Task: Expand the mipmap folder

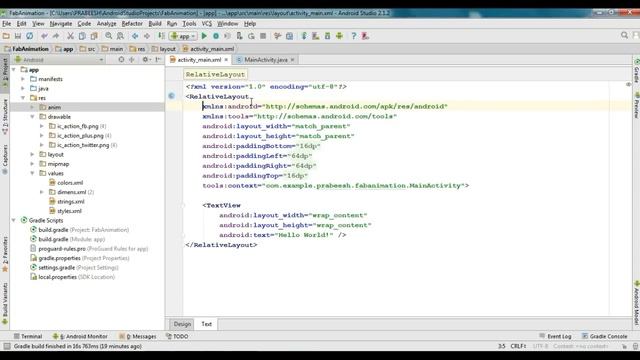Action: (33, 164)
